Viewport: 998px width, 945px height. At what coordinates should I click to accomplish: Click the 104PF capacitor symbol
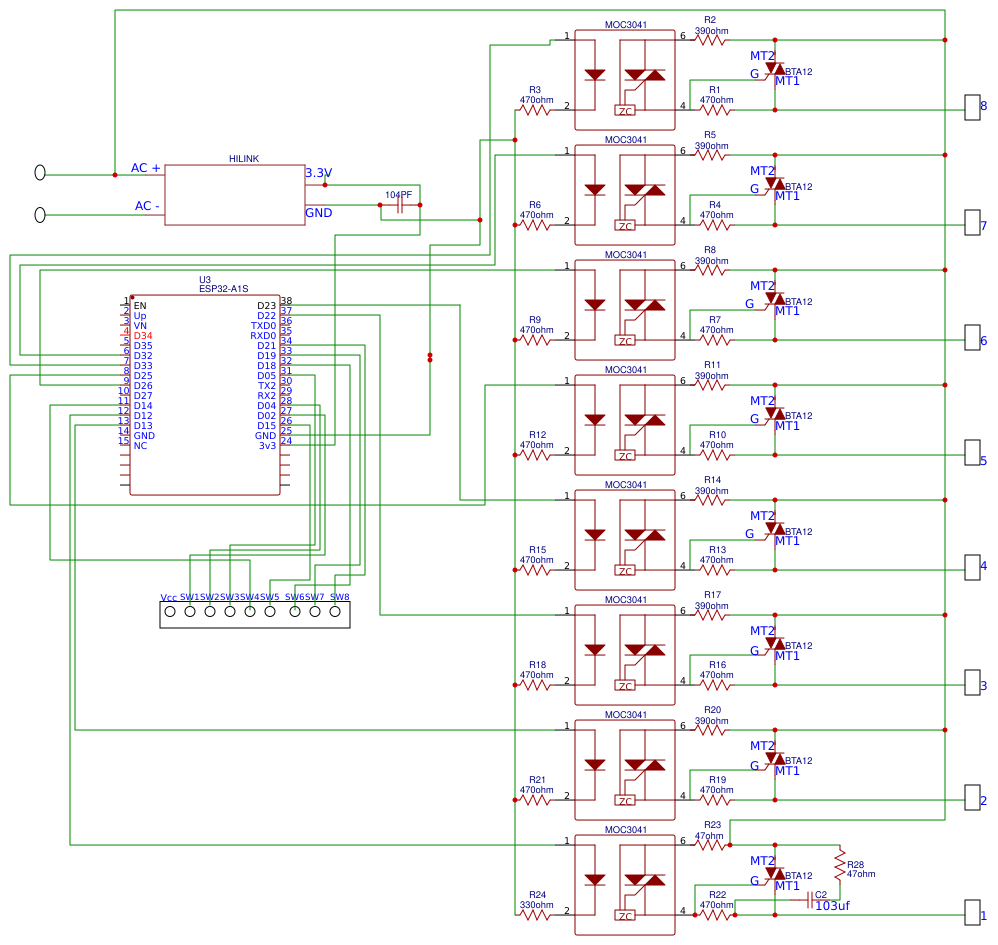click(398, 205)
